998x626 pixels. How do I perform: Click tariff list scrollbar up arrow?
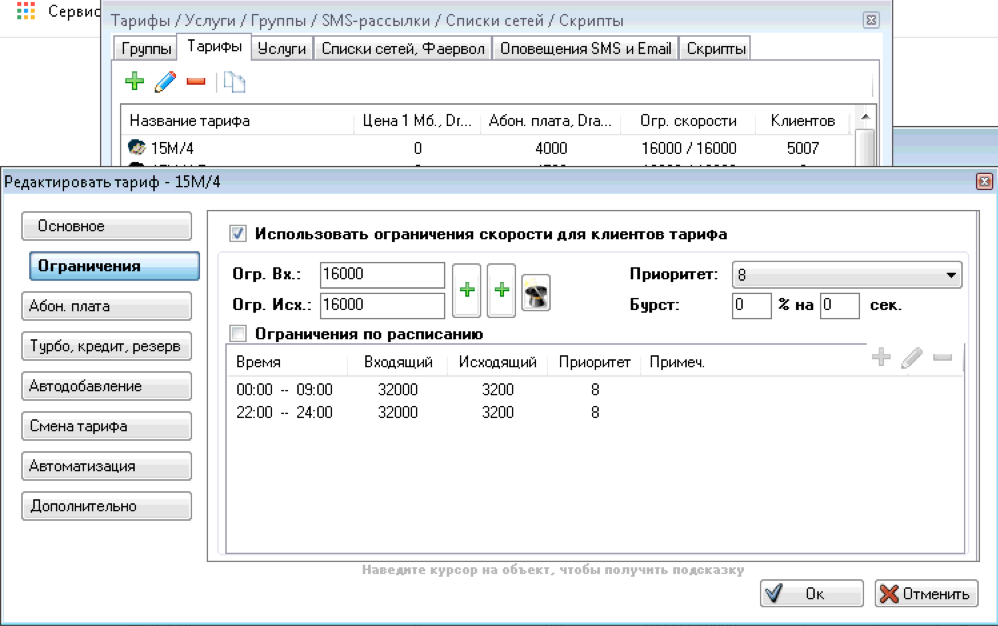[x=865, y=117]
